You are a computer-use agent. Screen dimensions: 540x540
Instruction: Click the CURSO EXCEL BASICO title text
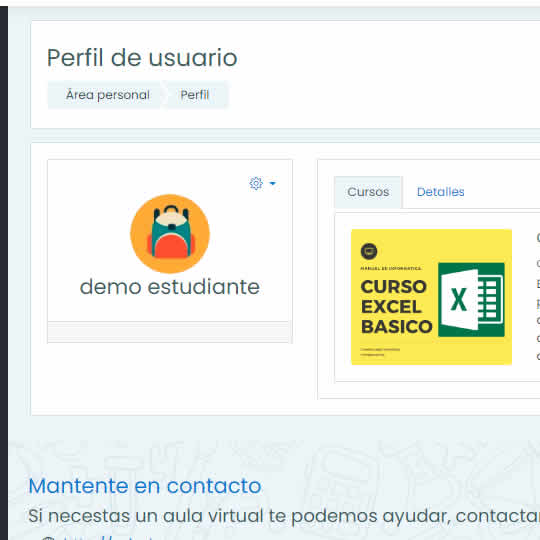point(396,307)
